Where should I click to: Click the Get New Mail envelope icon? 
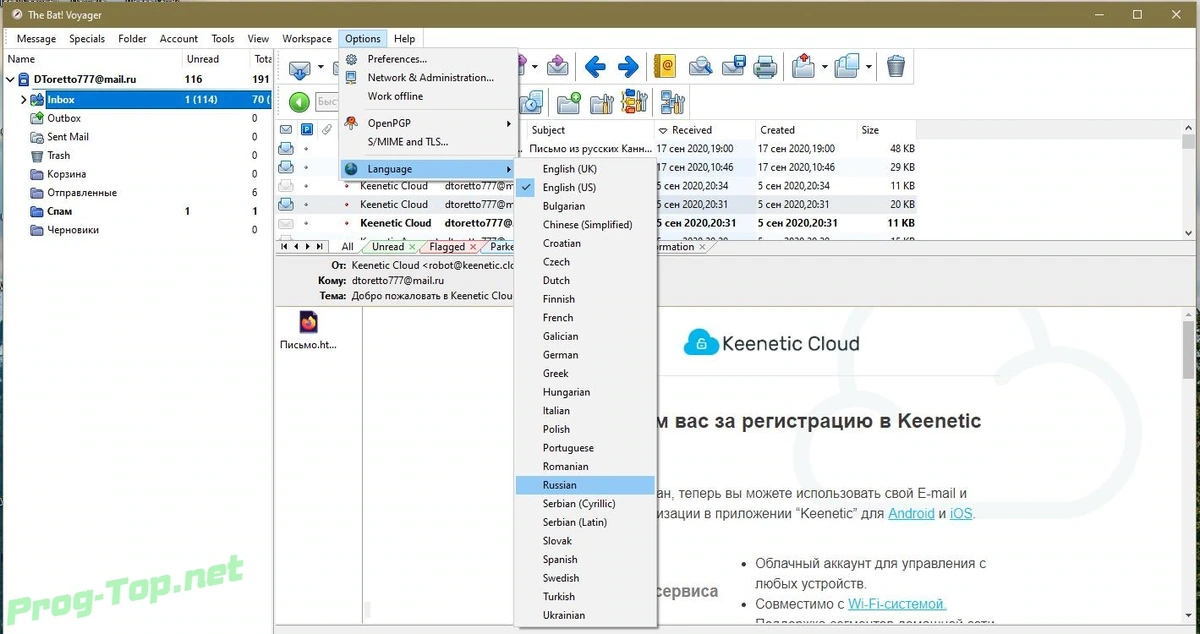click(x=300, y=68)
